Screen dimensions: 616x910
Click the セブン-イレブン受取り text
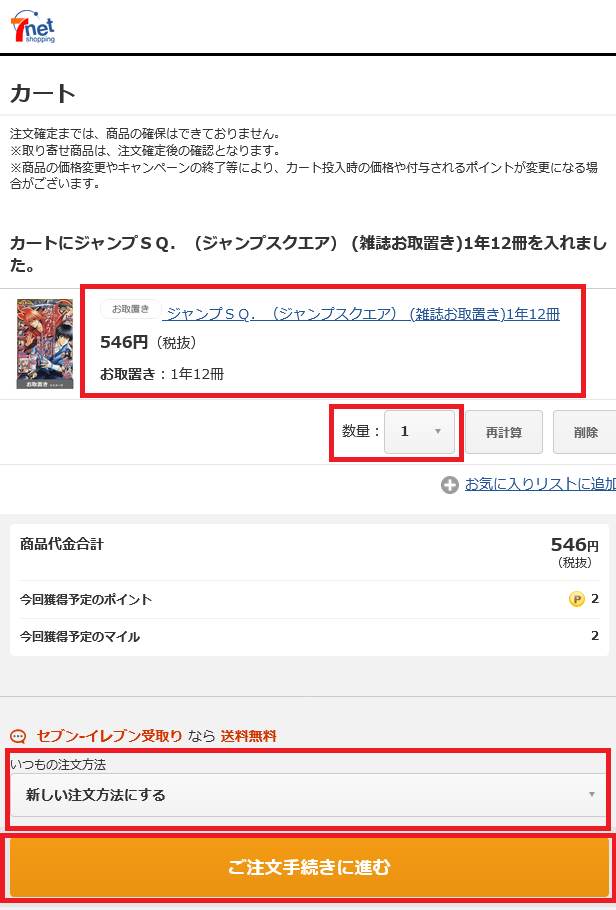click(109, 736)
